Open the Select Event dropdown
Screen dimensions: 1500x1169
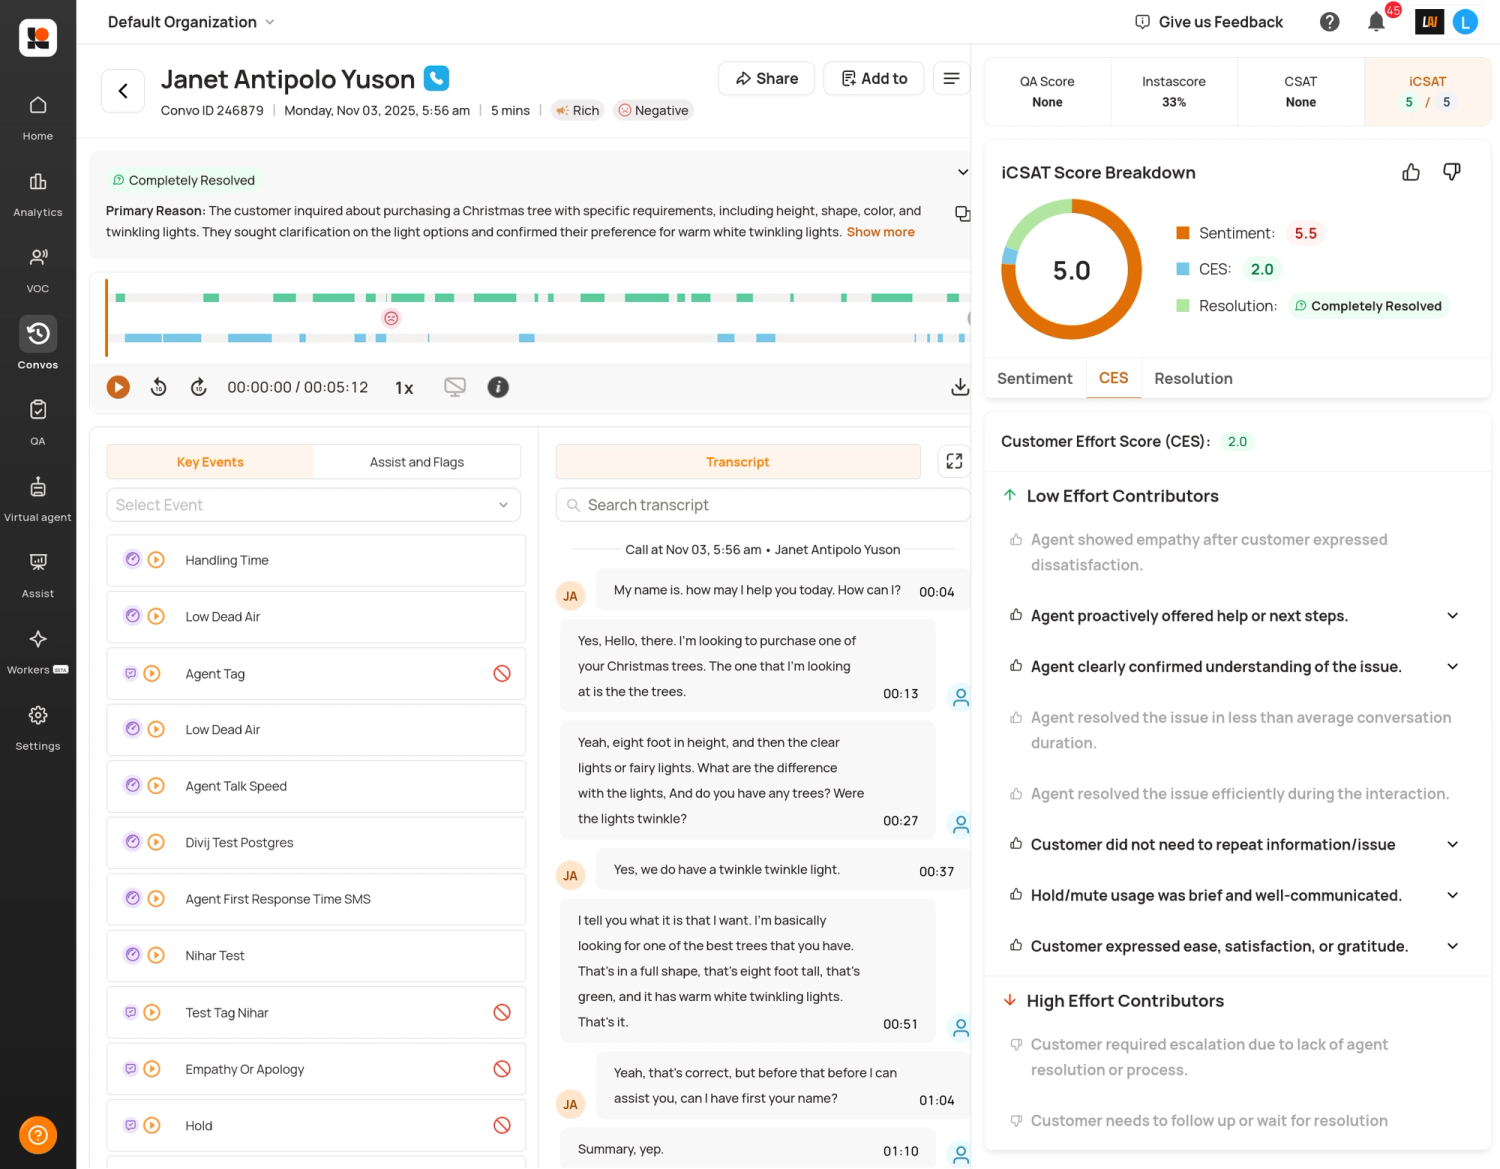(x=314, y=505)
